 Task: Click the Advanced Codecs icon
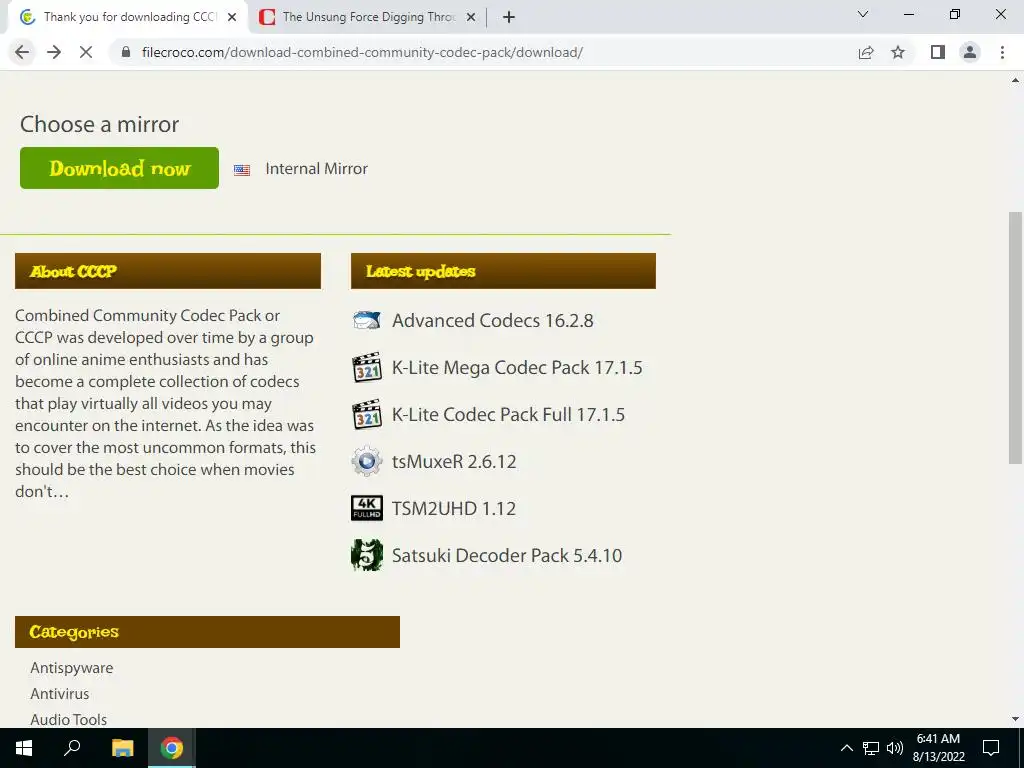point(367,320)
